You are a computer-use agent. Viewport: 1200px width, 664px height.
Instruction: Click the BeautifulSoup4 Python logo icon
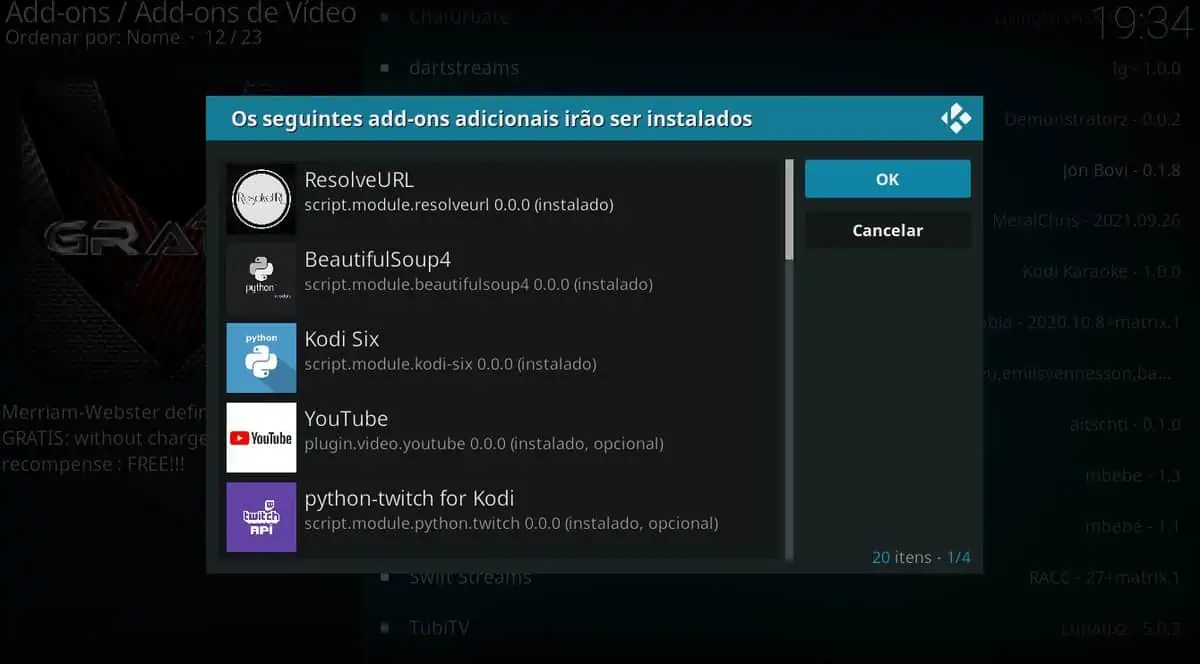click(261, 278)
